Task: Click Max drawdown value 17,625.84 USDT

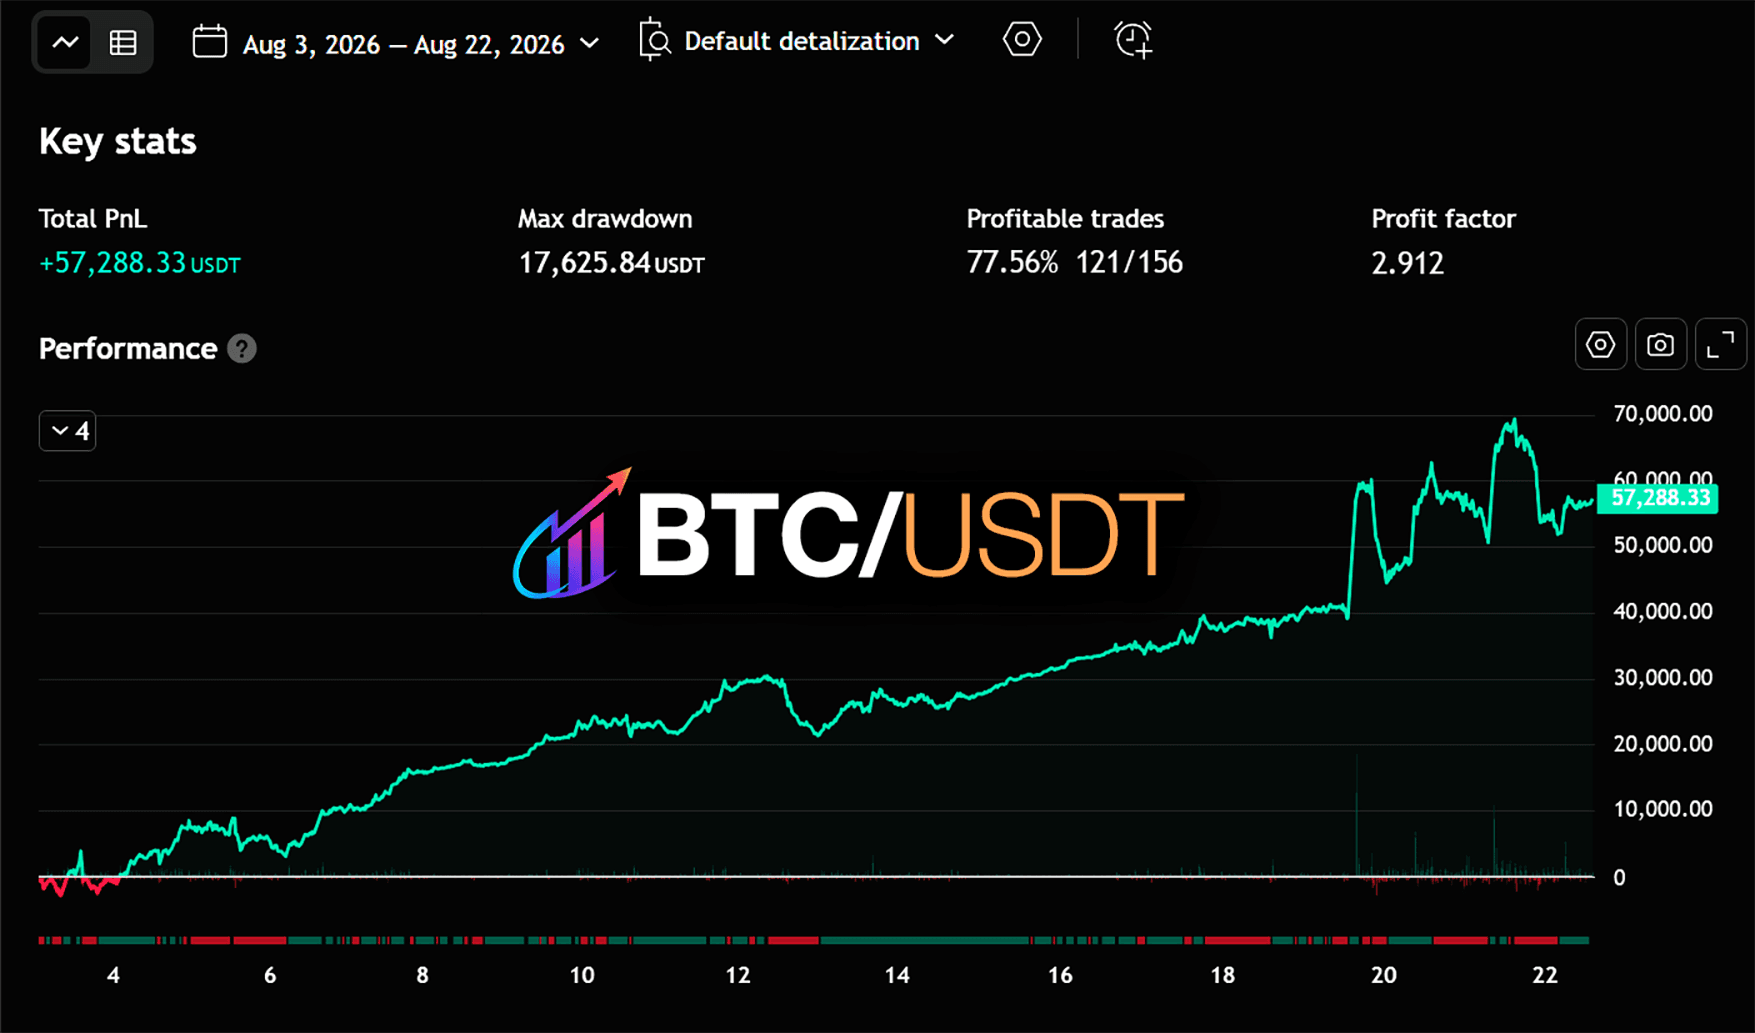Action: coord(611,263)
